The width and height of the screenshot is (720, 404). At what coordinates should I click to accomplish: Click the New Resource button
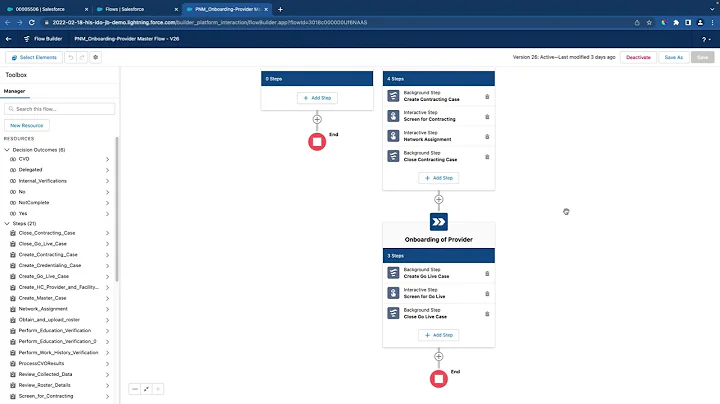coord(27,125)
